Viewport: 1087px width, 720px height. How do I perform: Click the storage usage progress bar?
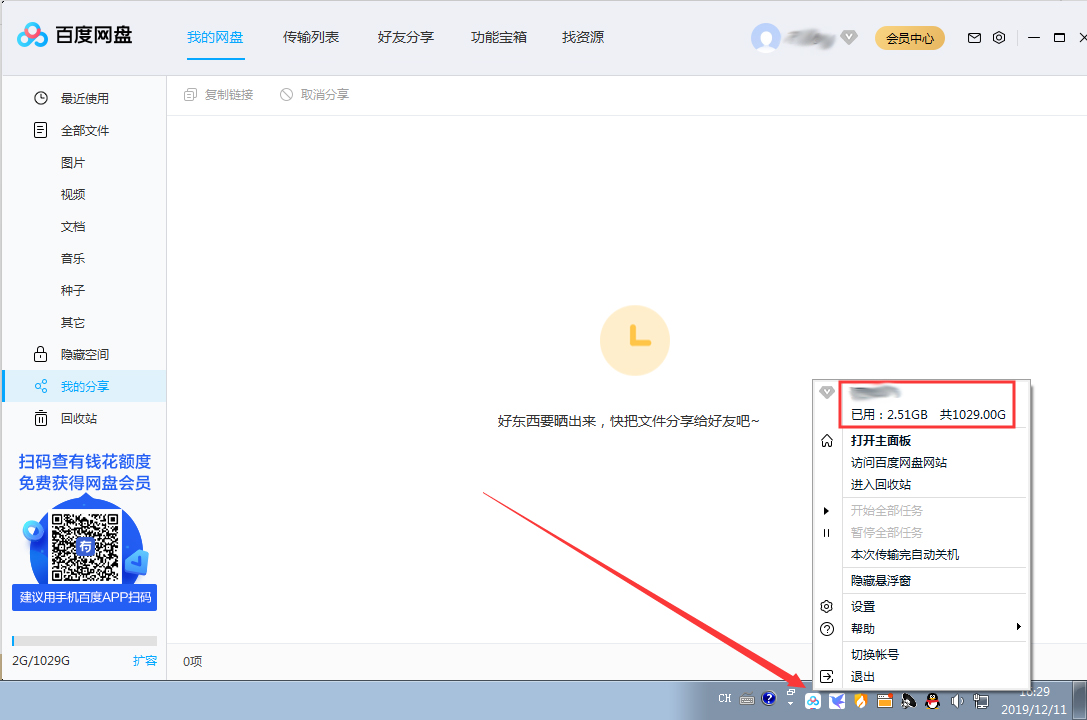(85, 640)
